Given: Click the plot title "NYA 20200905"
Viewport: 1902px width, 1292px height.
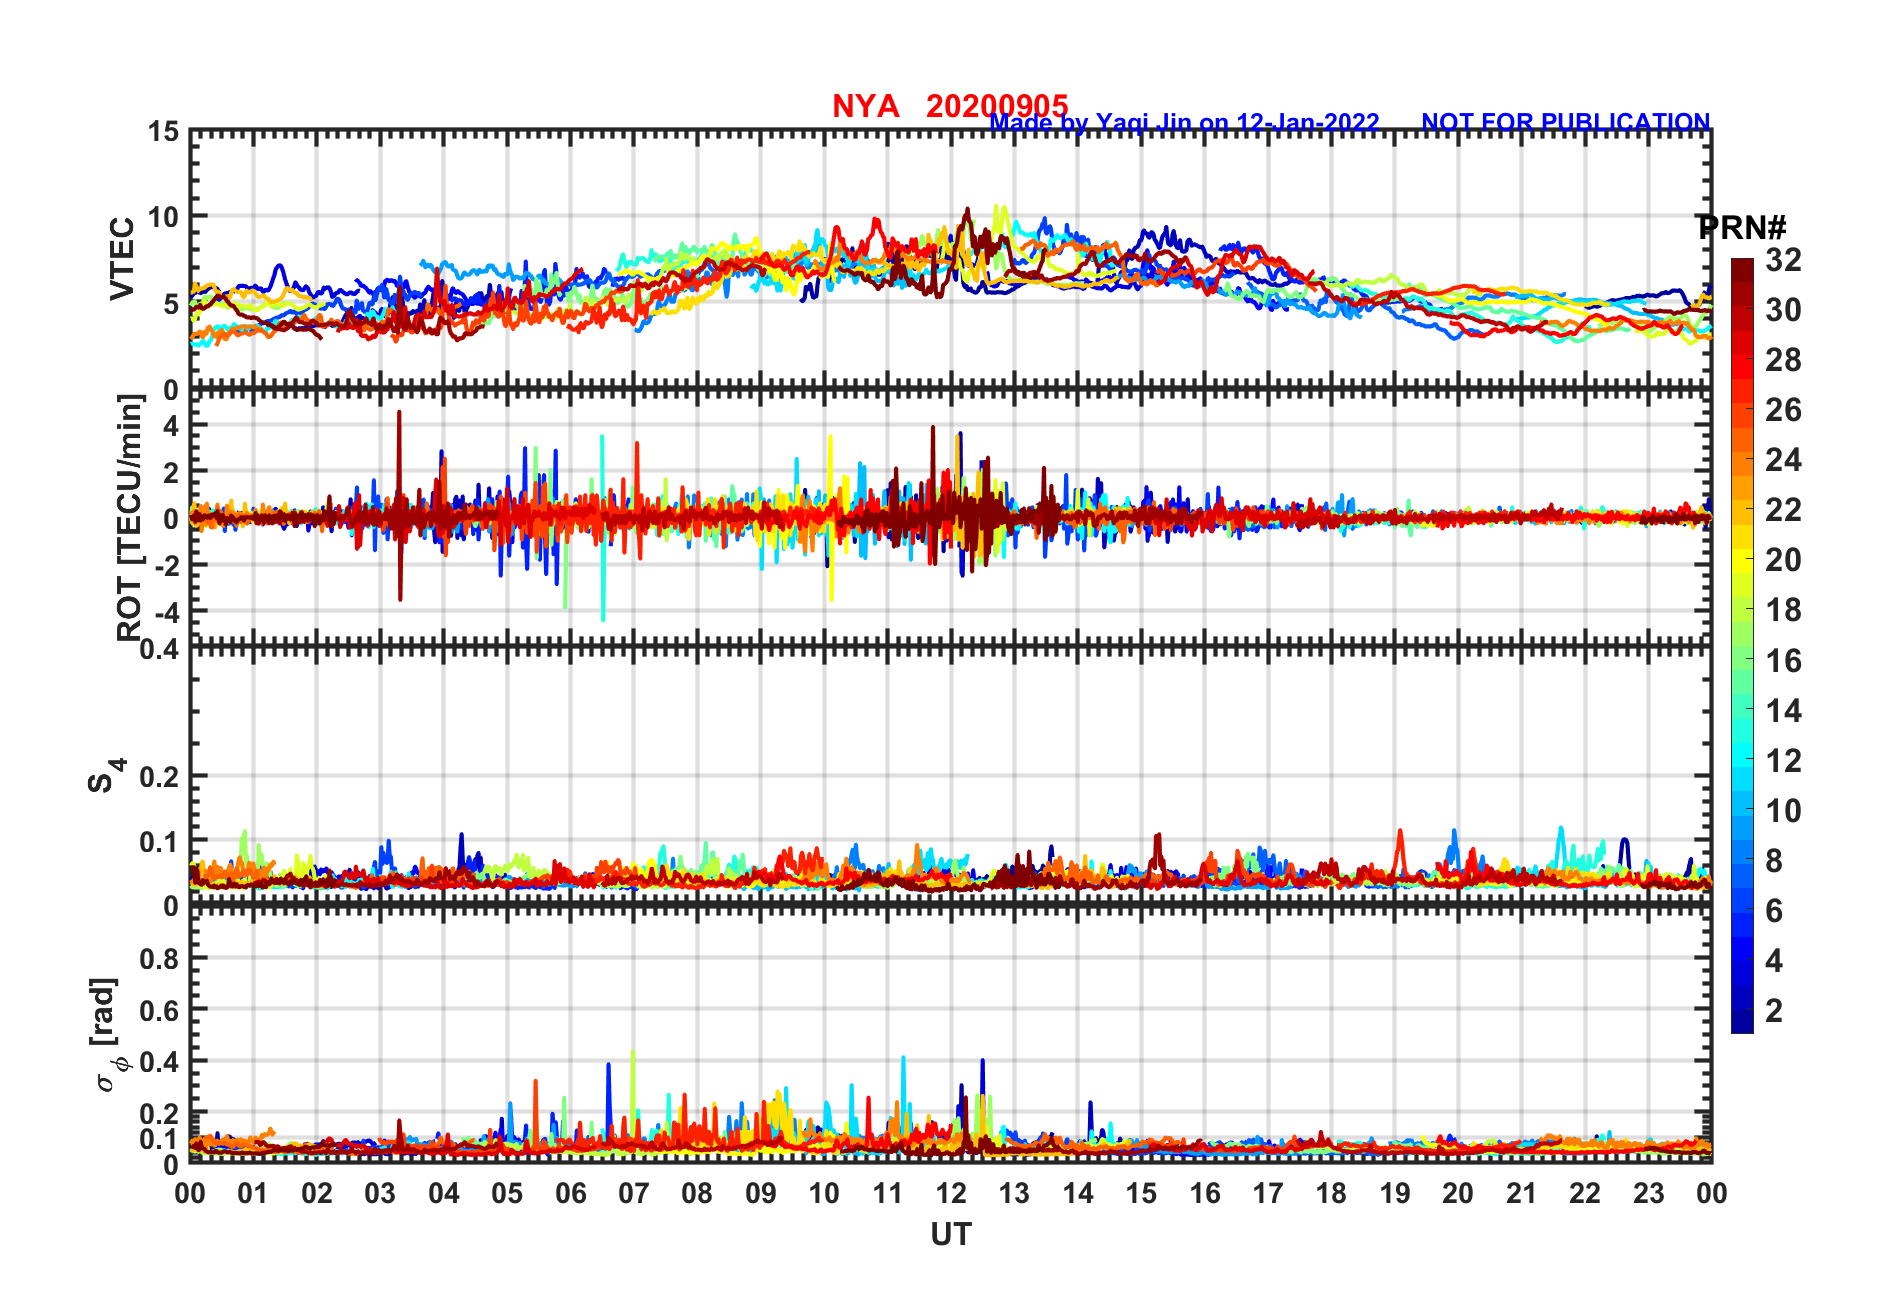Looking at the screenshot, I should tap(950, 106).
